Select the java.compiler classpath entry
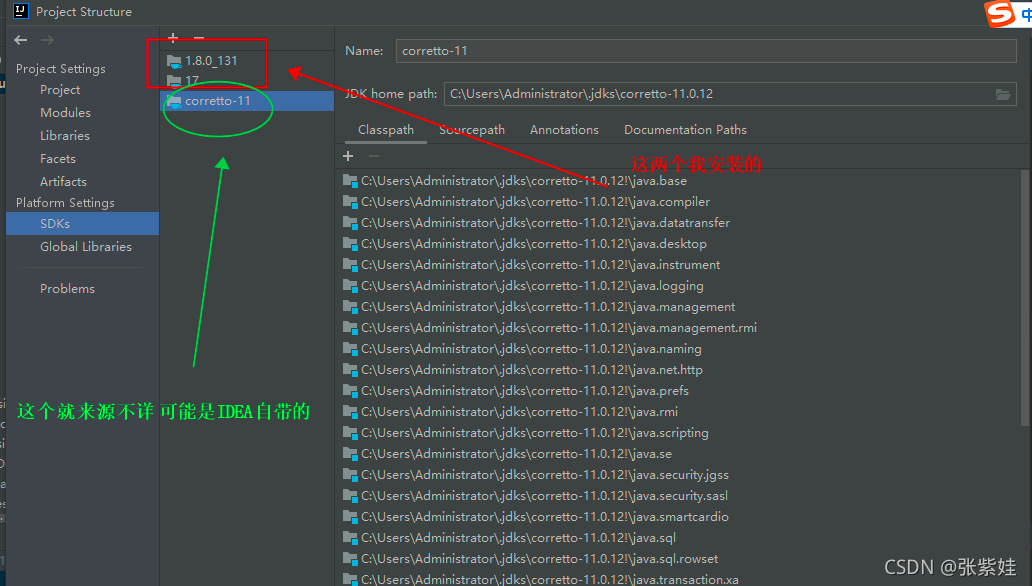This screenshot has height=586, width=1032. [527, 202]
